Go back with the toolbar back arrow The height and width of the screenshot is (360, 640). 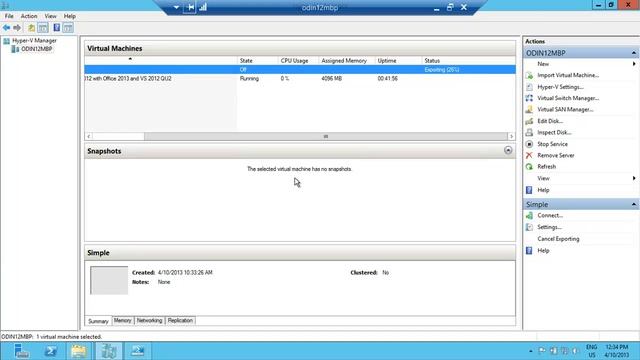6,28
